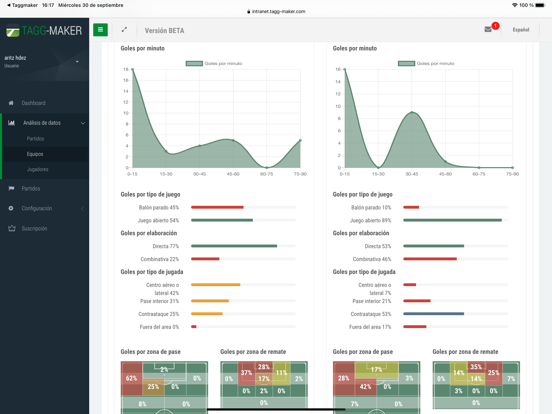Viewport: 552px width, 414px height.
Task: Expand the Configuración menu arrow
Action: (82, 209)
